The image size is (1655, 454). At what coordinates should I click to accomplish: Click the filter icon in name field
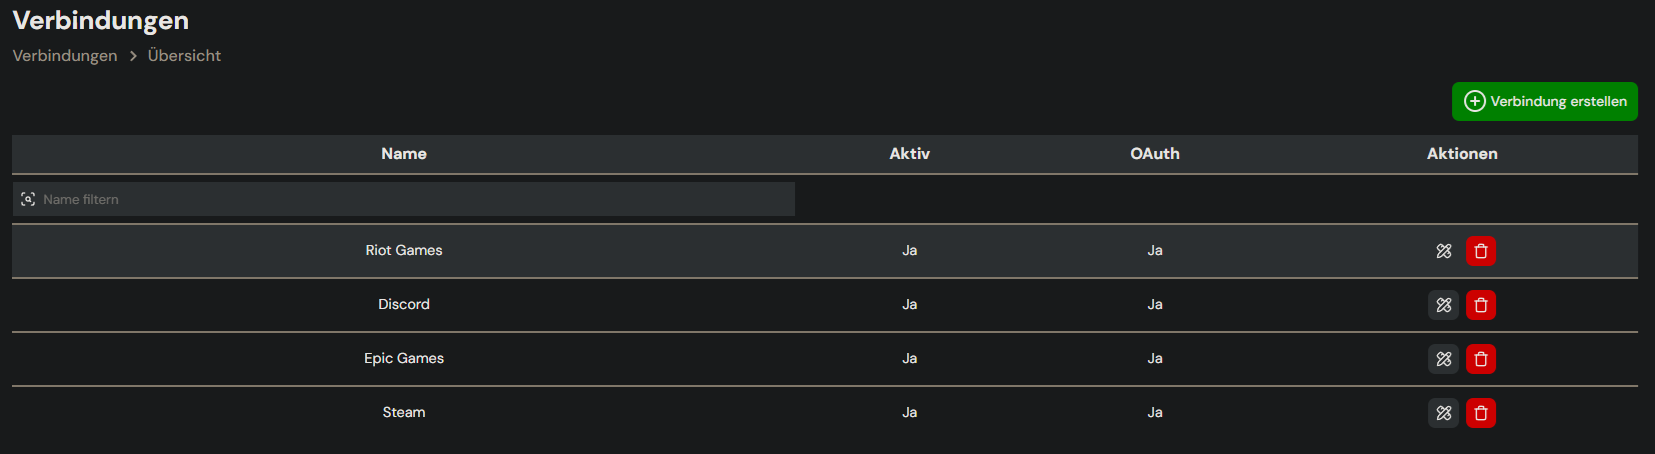click(x=28, y=199)
